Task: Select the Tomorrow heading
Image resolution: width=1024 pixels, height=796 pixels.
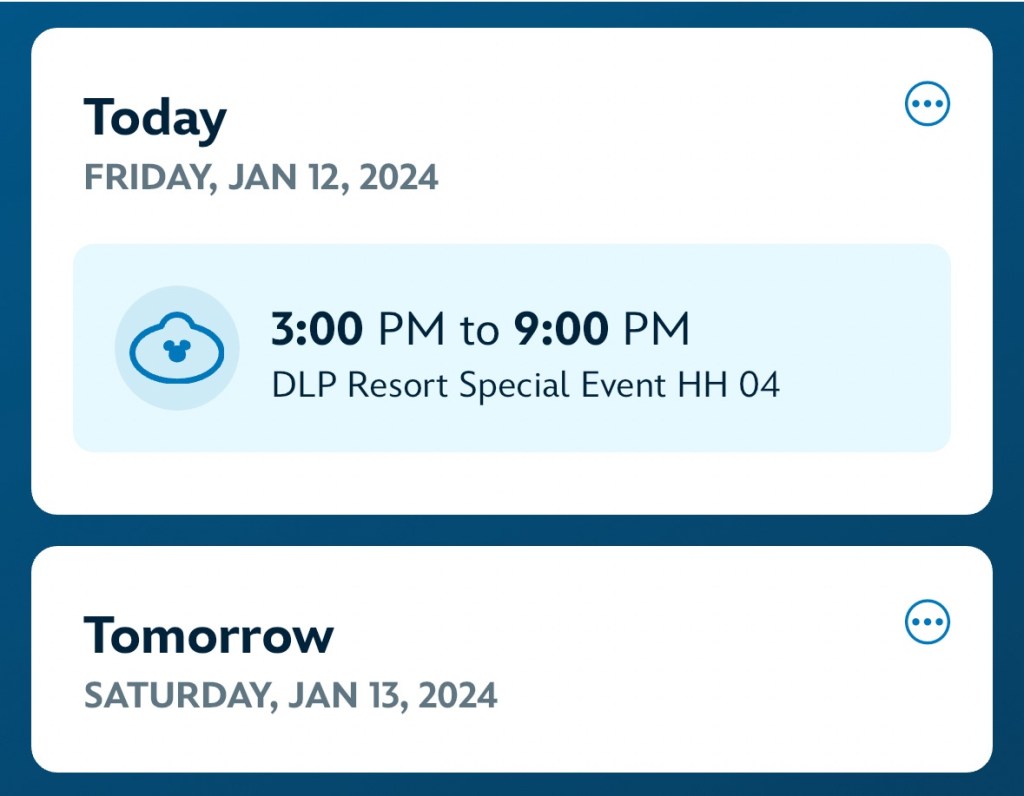Action: click(208, 635)
